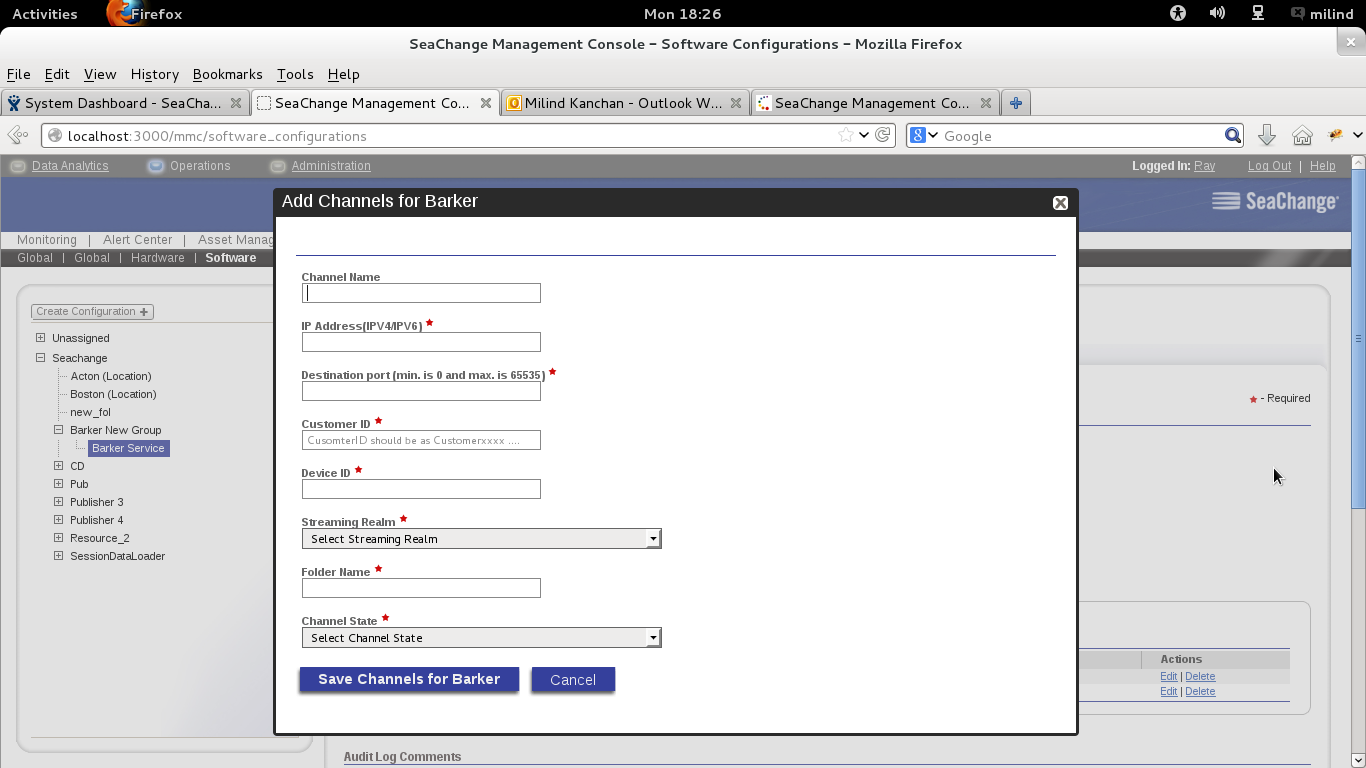Focus the Folder Name field
Image resolution: width=1366 pixels, height=768 pixels.
tap(421, 588)
